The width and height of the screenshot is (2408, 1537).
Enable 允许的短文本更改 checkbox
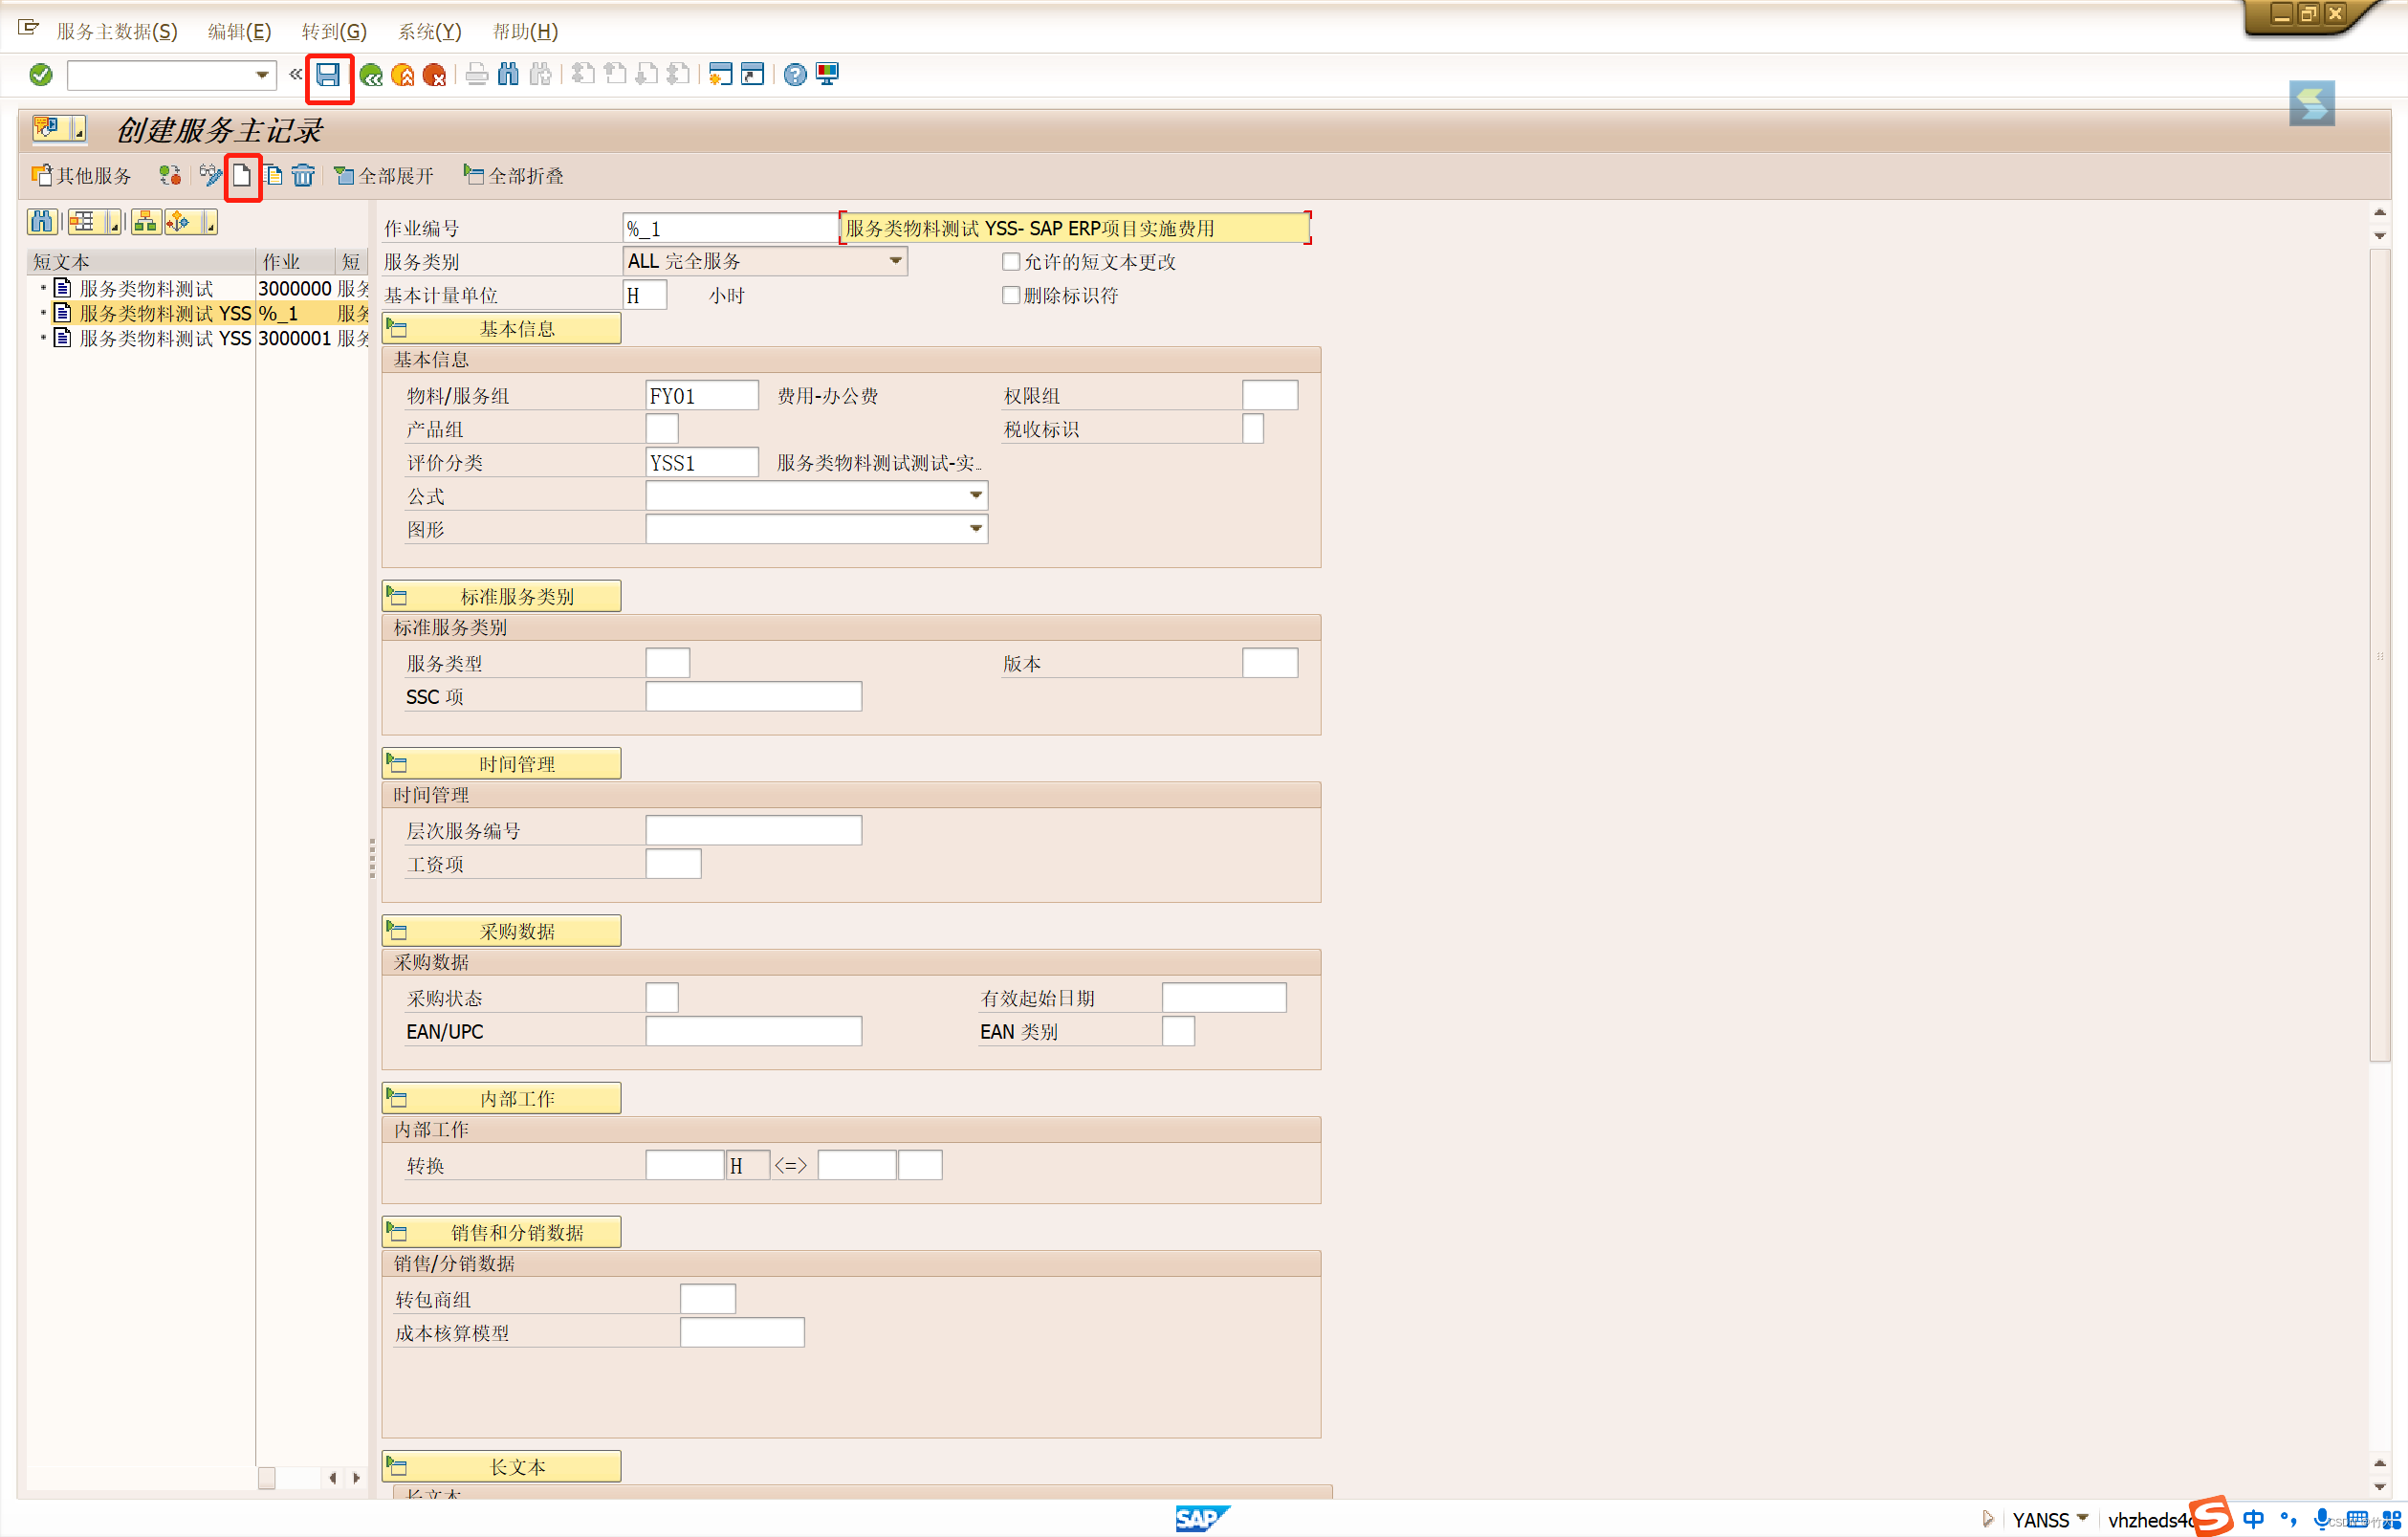coord(1011,262)
